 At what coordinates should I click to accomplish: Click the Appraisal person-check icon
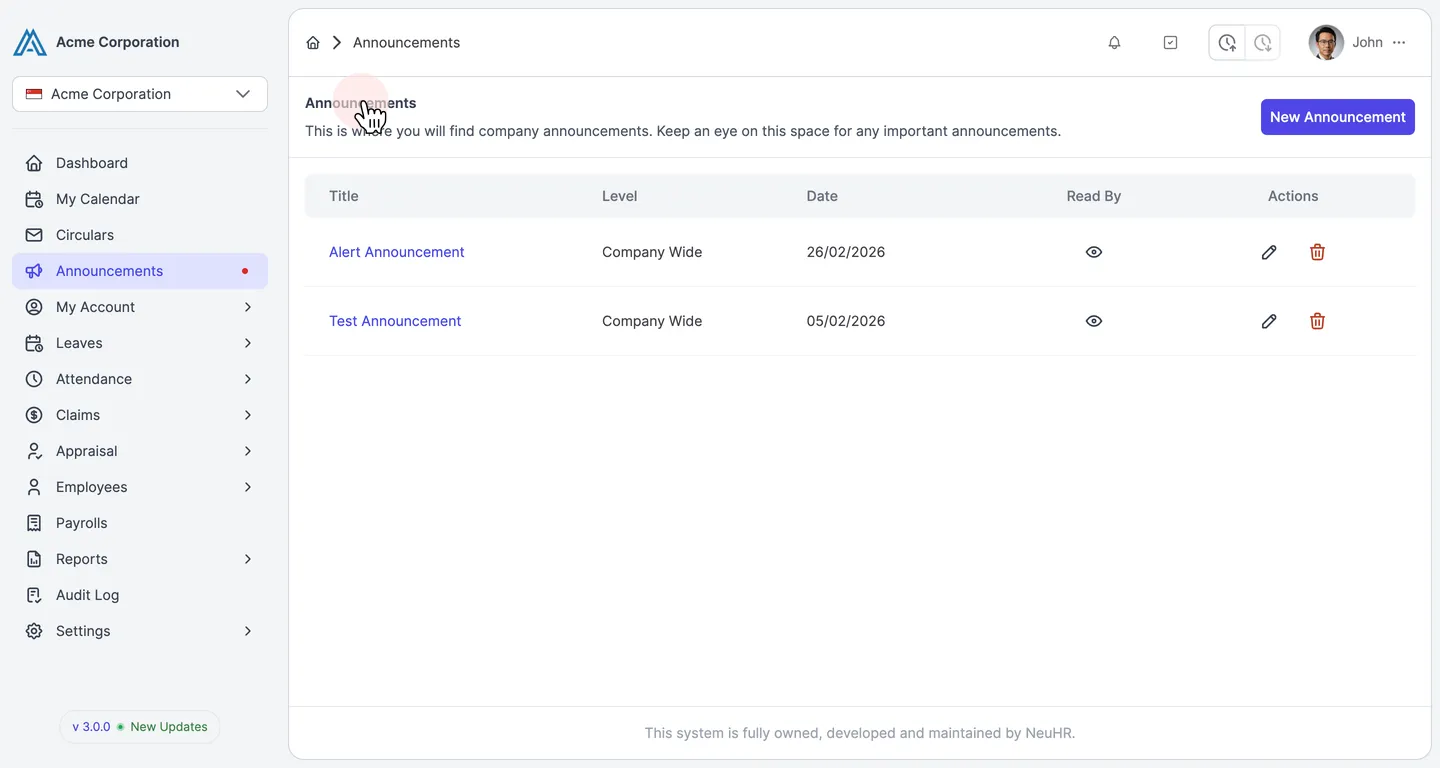point(34,451)
